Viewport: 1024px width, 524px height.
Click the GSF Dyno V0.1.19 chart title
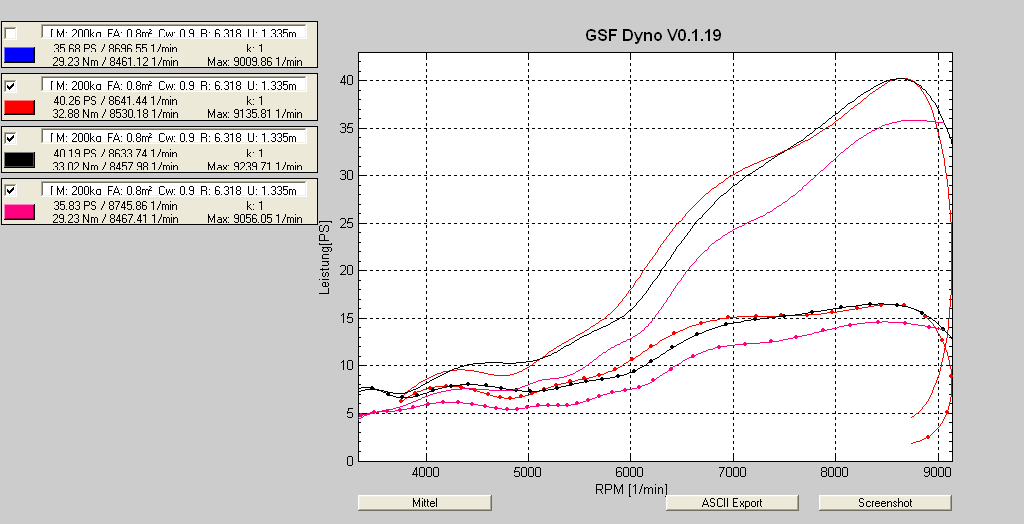tap(653, 35)
